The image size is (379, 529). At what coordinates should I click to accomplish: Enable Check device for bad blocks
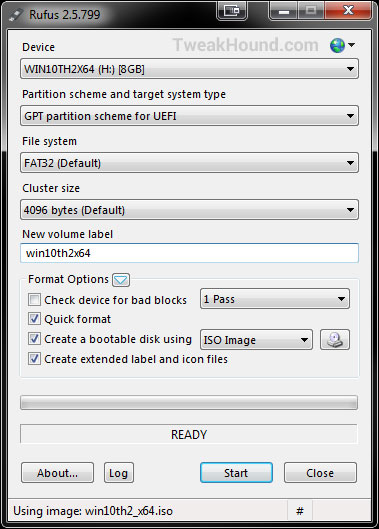click(34, 300)
